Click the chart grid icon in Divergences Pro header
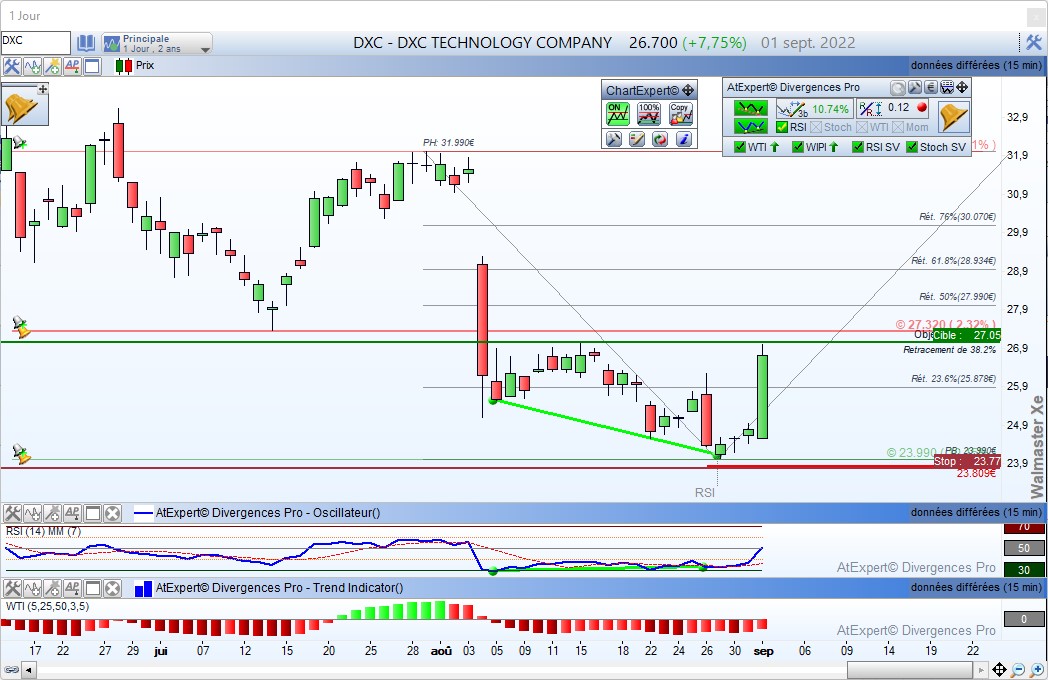Viewport: 1048px width, 680px height. tap(946, 88)
